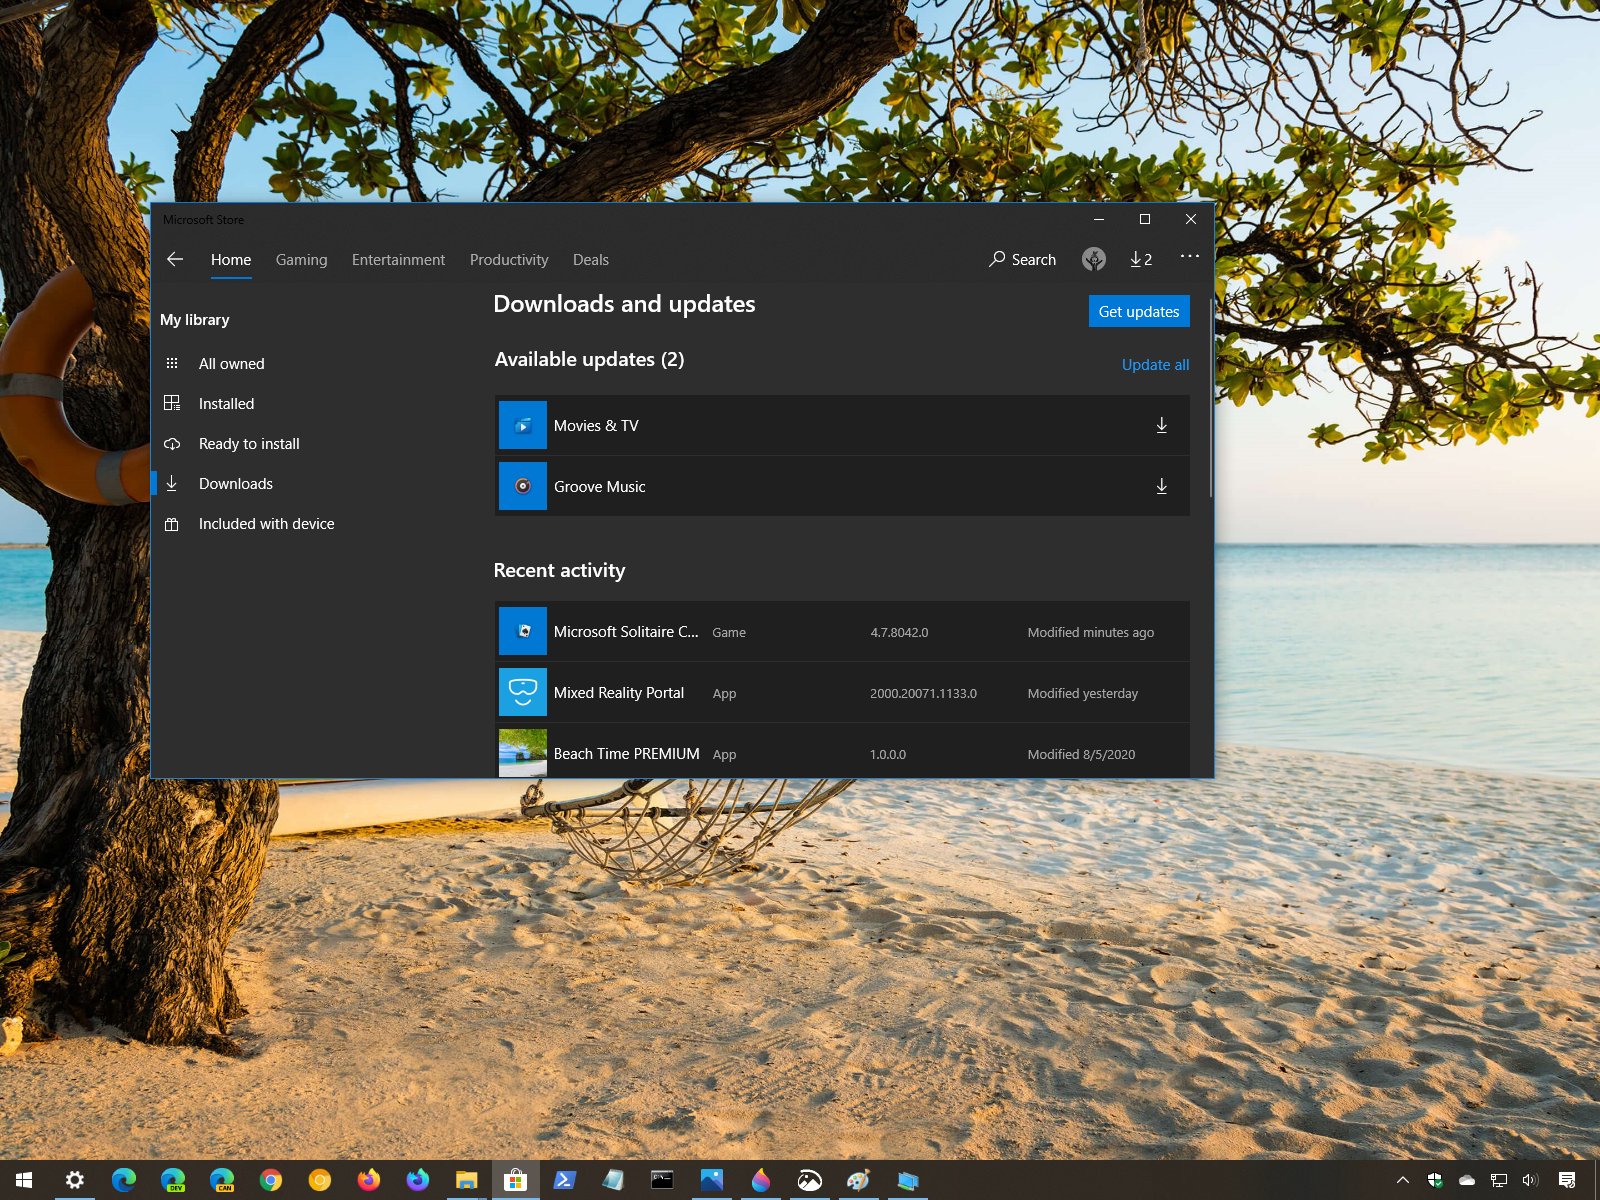This screenshot has width=1600, height=1200.
Task: Expand the Start menu
Action: pyautogui.click(x=22, y=1180)
